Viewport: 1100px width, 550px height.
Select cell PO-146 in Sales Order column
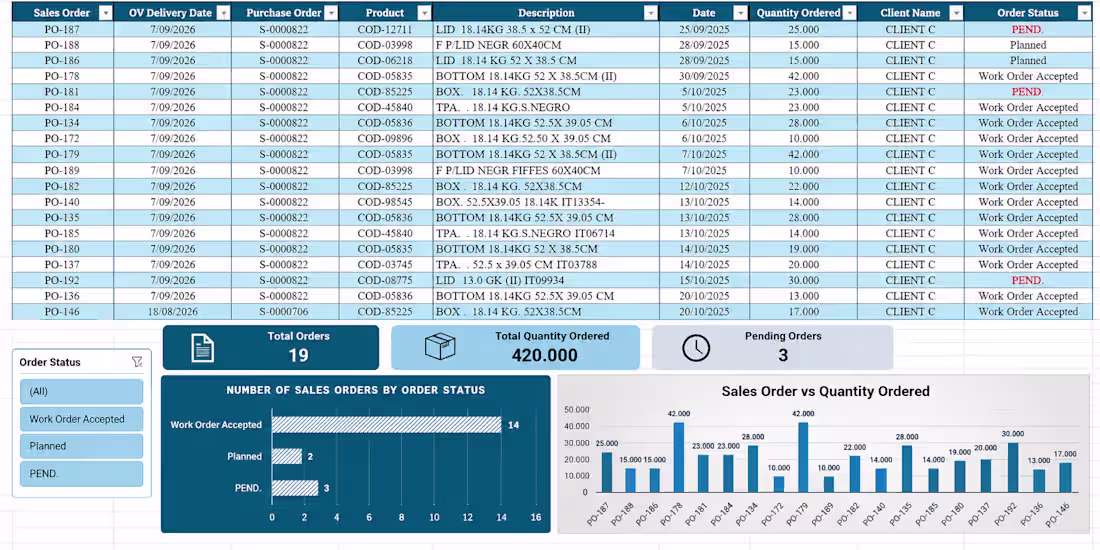(62, 311)
